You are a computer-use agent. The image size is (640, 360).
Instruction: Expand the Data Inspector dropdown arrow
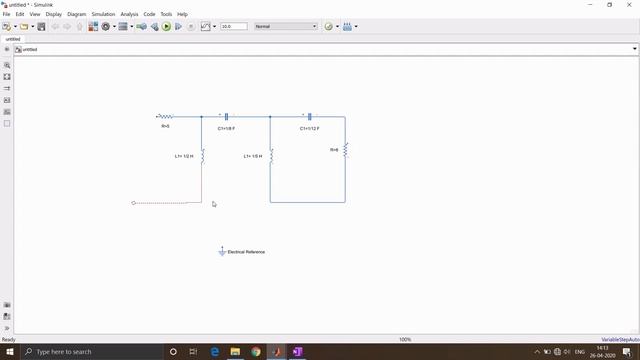[x=215, y=27]
